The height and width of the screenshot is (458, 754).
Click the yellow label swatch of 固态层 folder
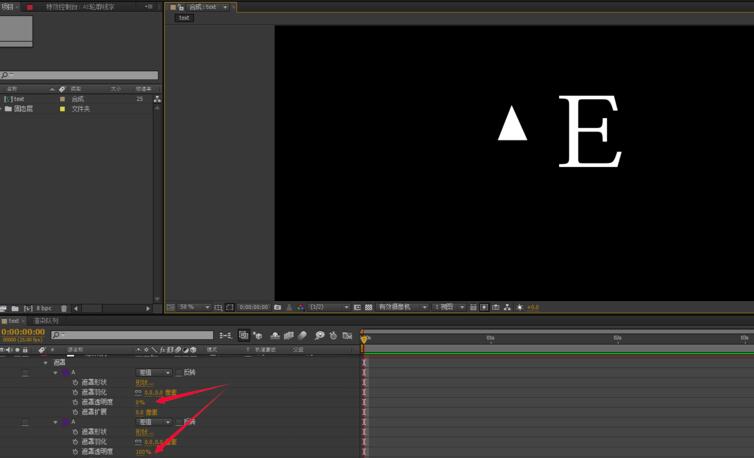(62, 109)
